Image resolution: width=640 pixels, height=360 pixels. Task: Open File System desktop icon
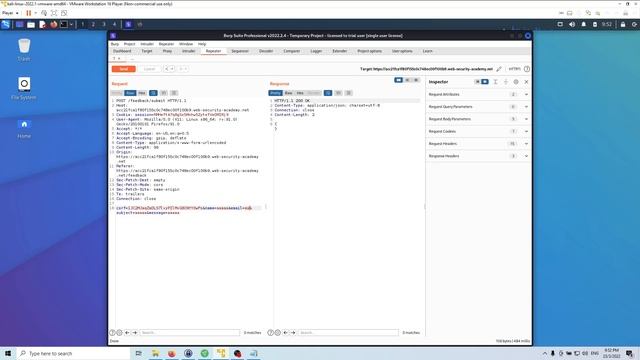point(24,88)
